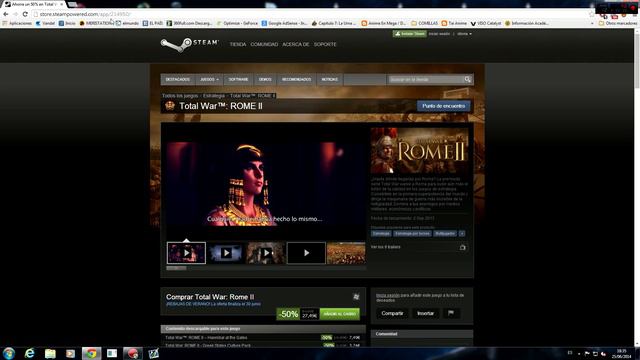Image resolution: width=640 pixels, height=360 pixels.
Task: Click the plus button to add tags
Action: [x=462, y=233]
